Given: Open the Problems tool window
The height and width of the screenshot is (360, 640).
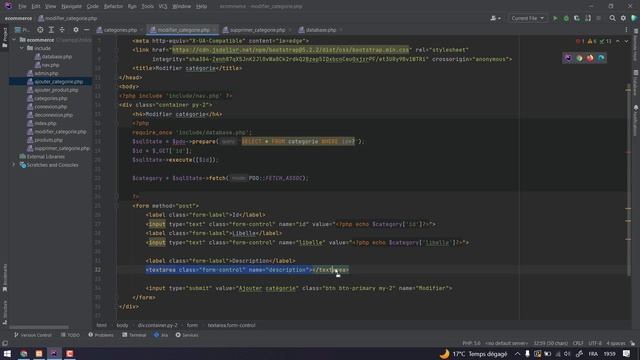Looking at the screenshot, I should pos(101,335).
